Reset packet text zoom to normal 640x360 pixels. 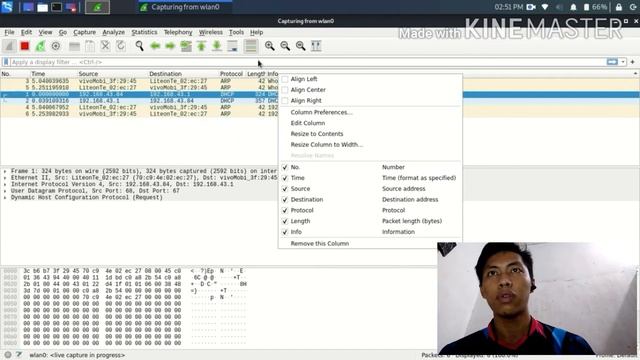tap(300, 46)
